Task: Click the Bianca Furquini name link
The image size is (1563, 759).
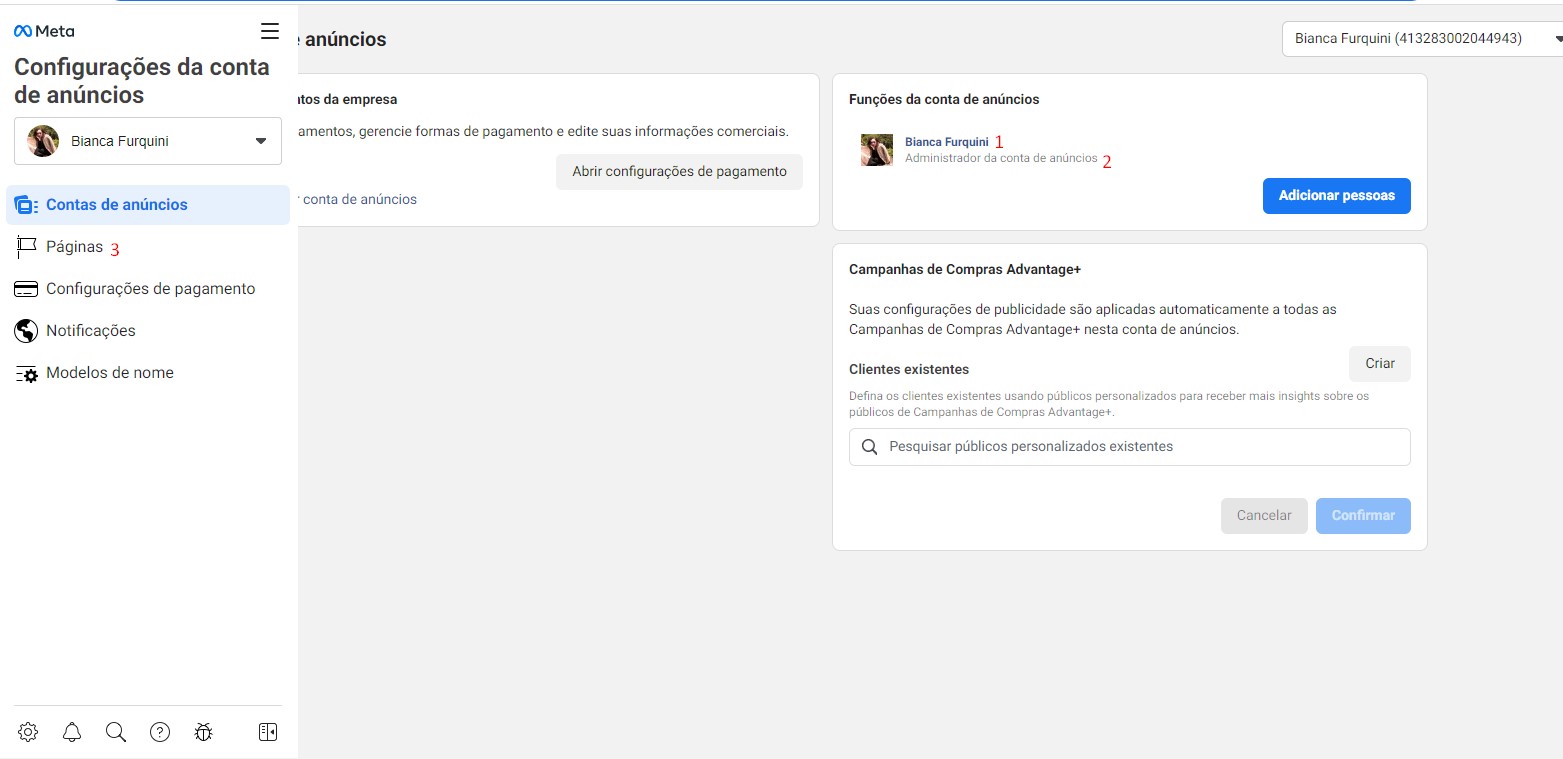Action: click(x=946, y=142)
